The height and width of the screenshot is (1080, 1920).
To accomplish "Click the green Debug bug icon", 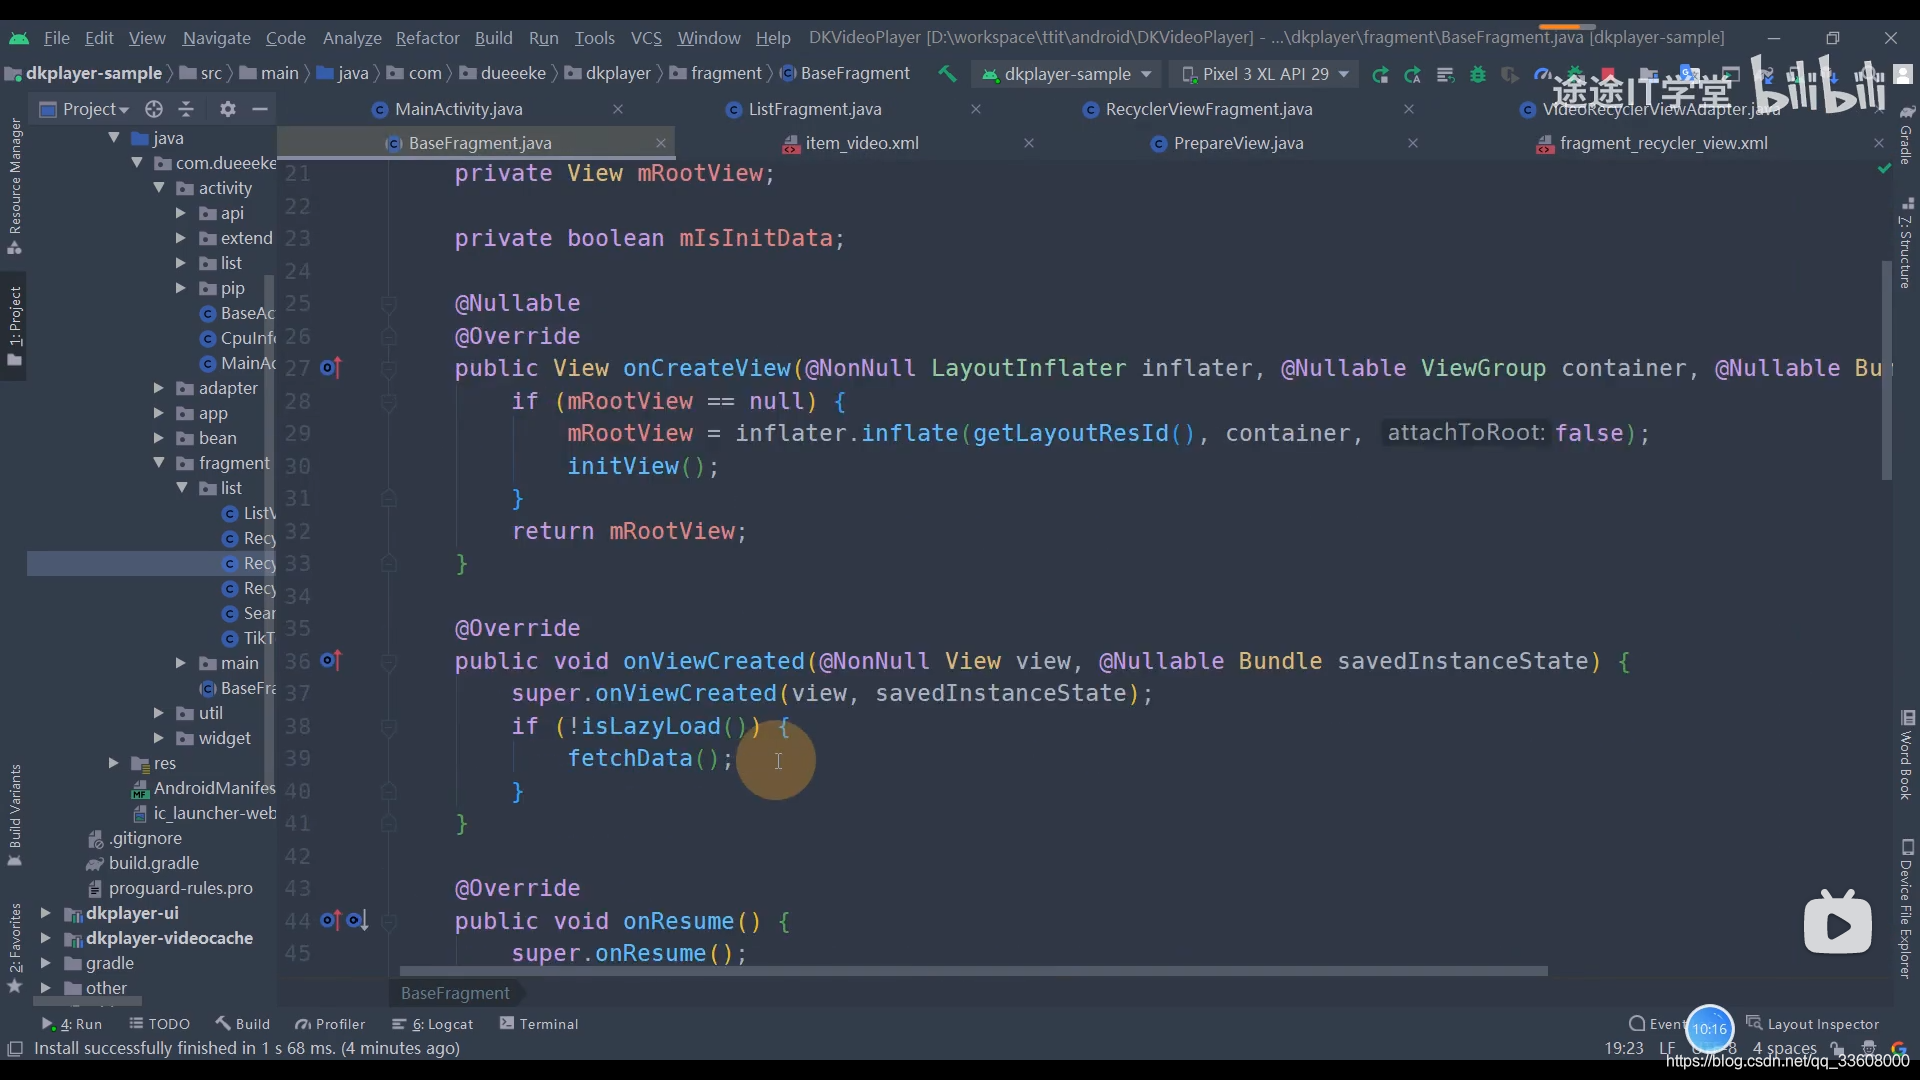I will [1478, 74].
